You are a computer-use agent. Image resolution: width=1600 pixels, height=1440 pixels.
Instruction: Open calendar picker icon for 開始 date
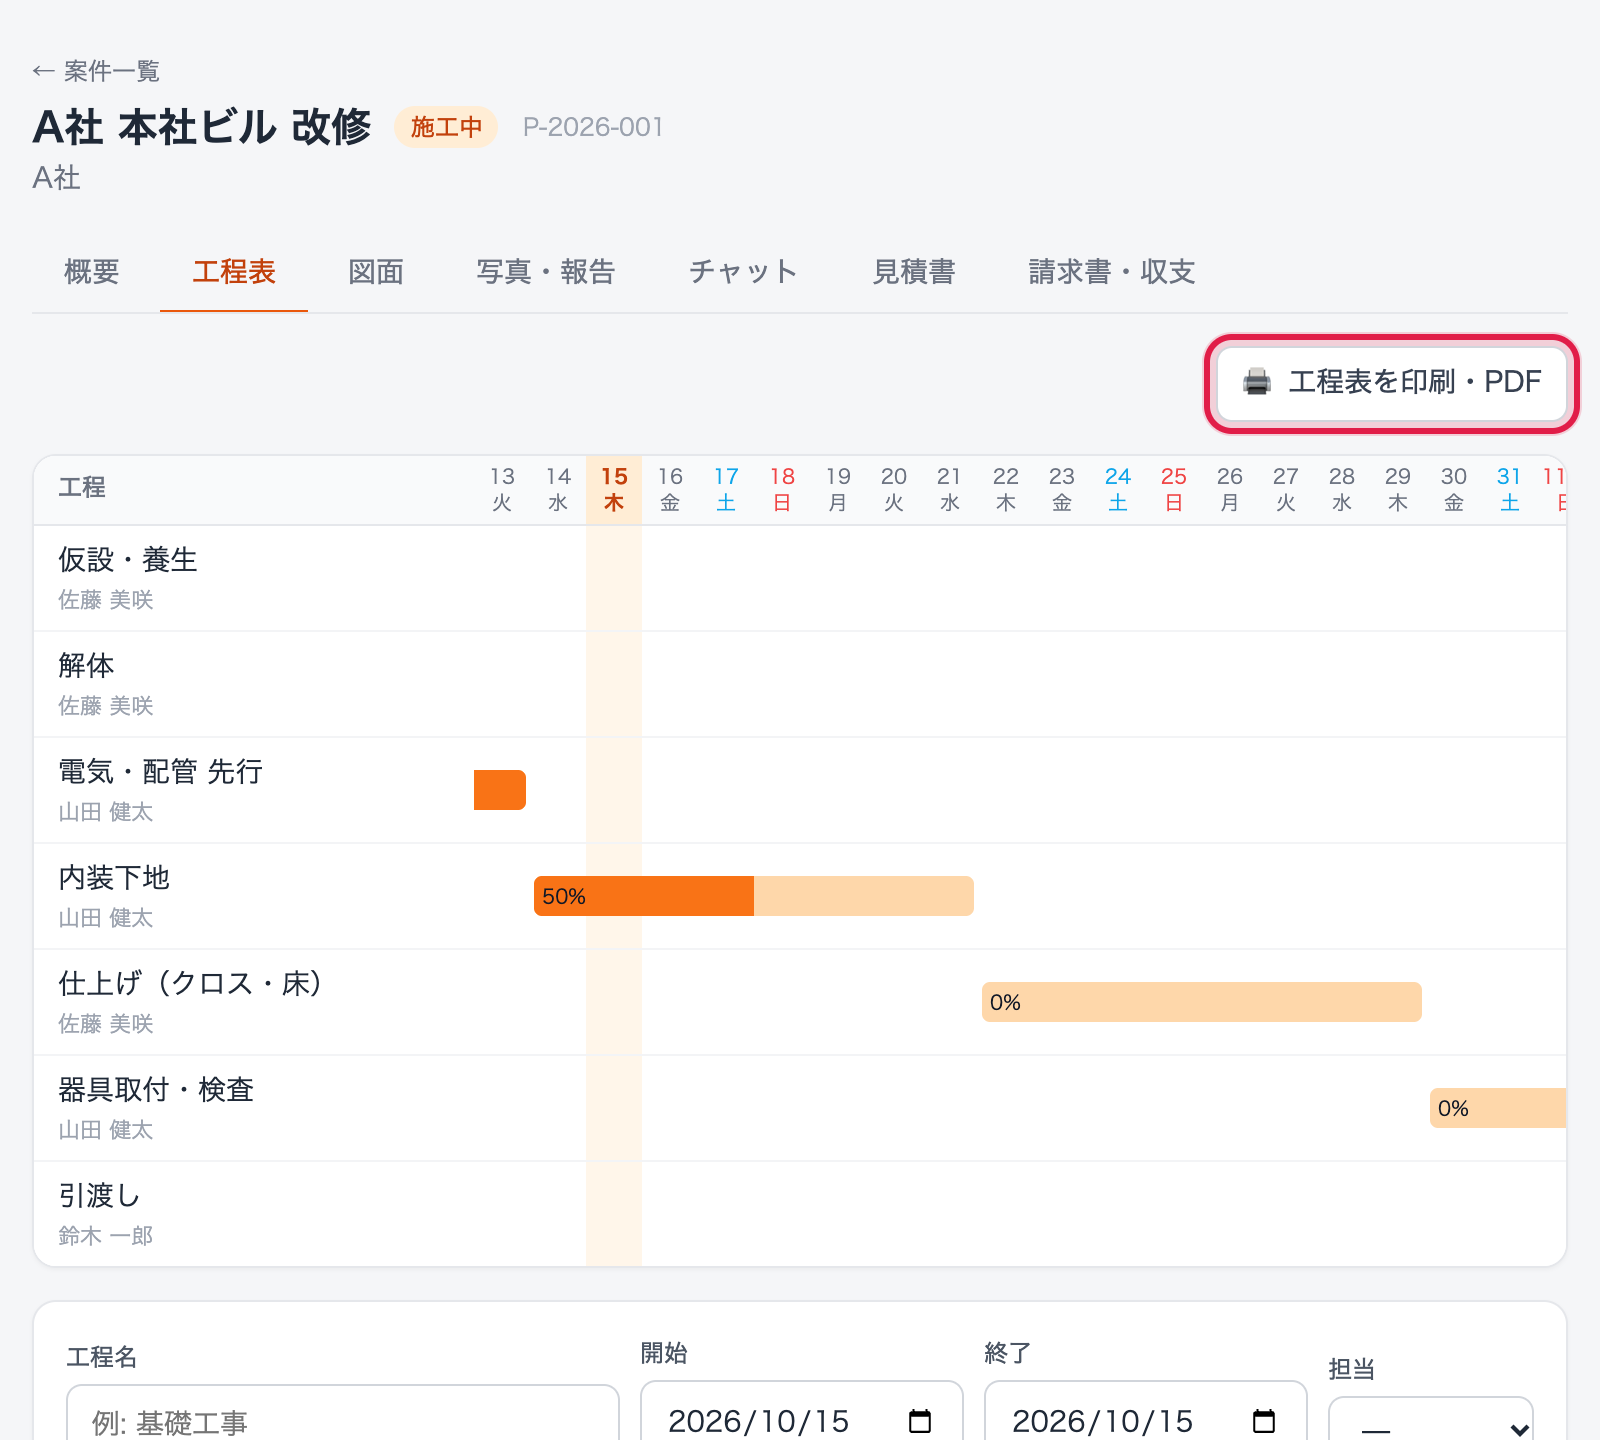point(920,1421)
